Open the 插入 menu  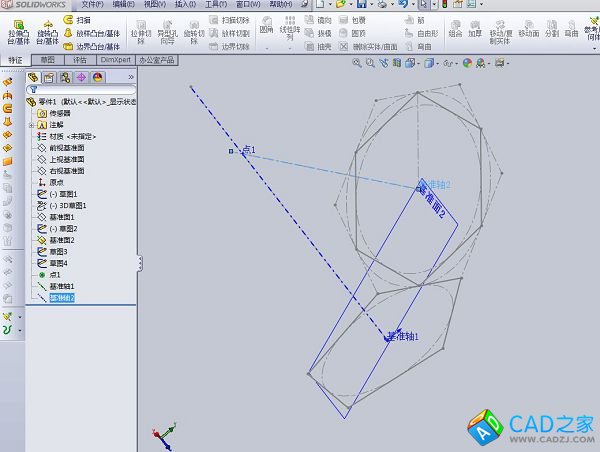point(185,5)
